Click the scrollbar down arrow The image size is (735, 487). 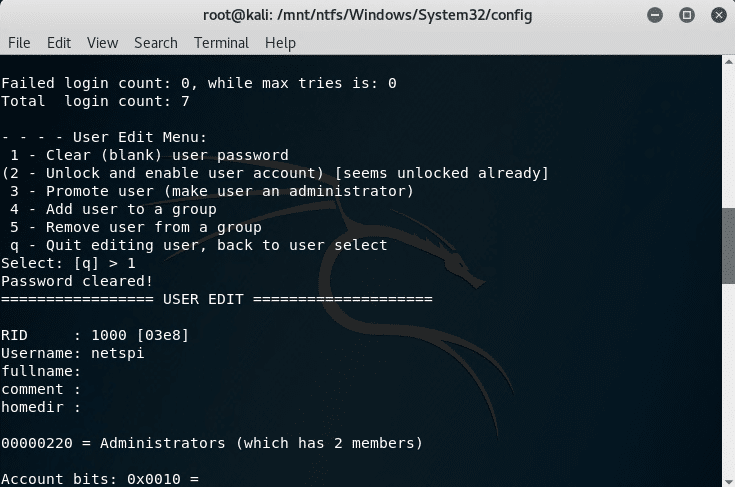pos(728,481)
